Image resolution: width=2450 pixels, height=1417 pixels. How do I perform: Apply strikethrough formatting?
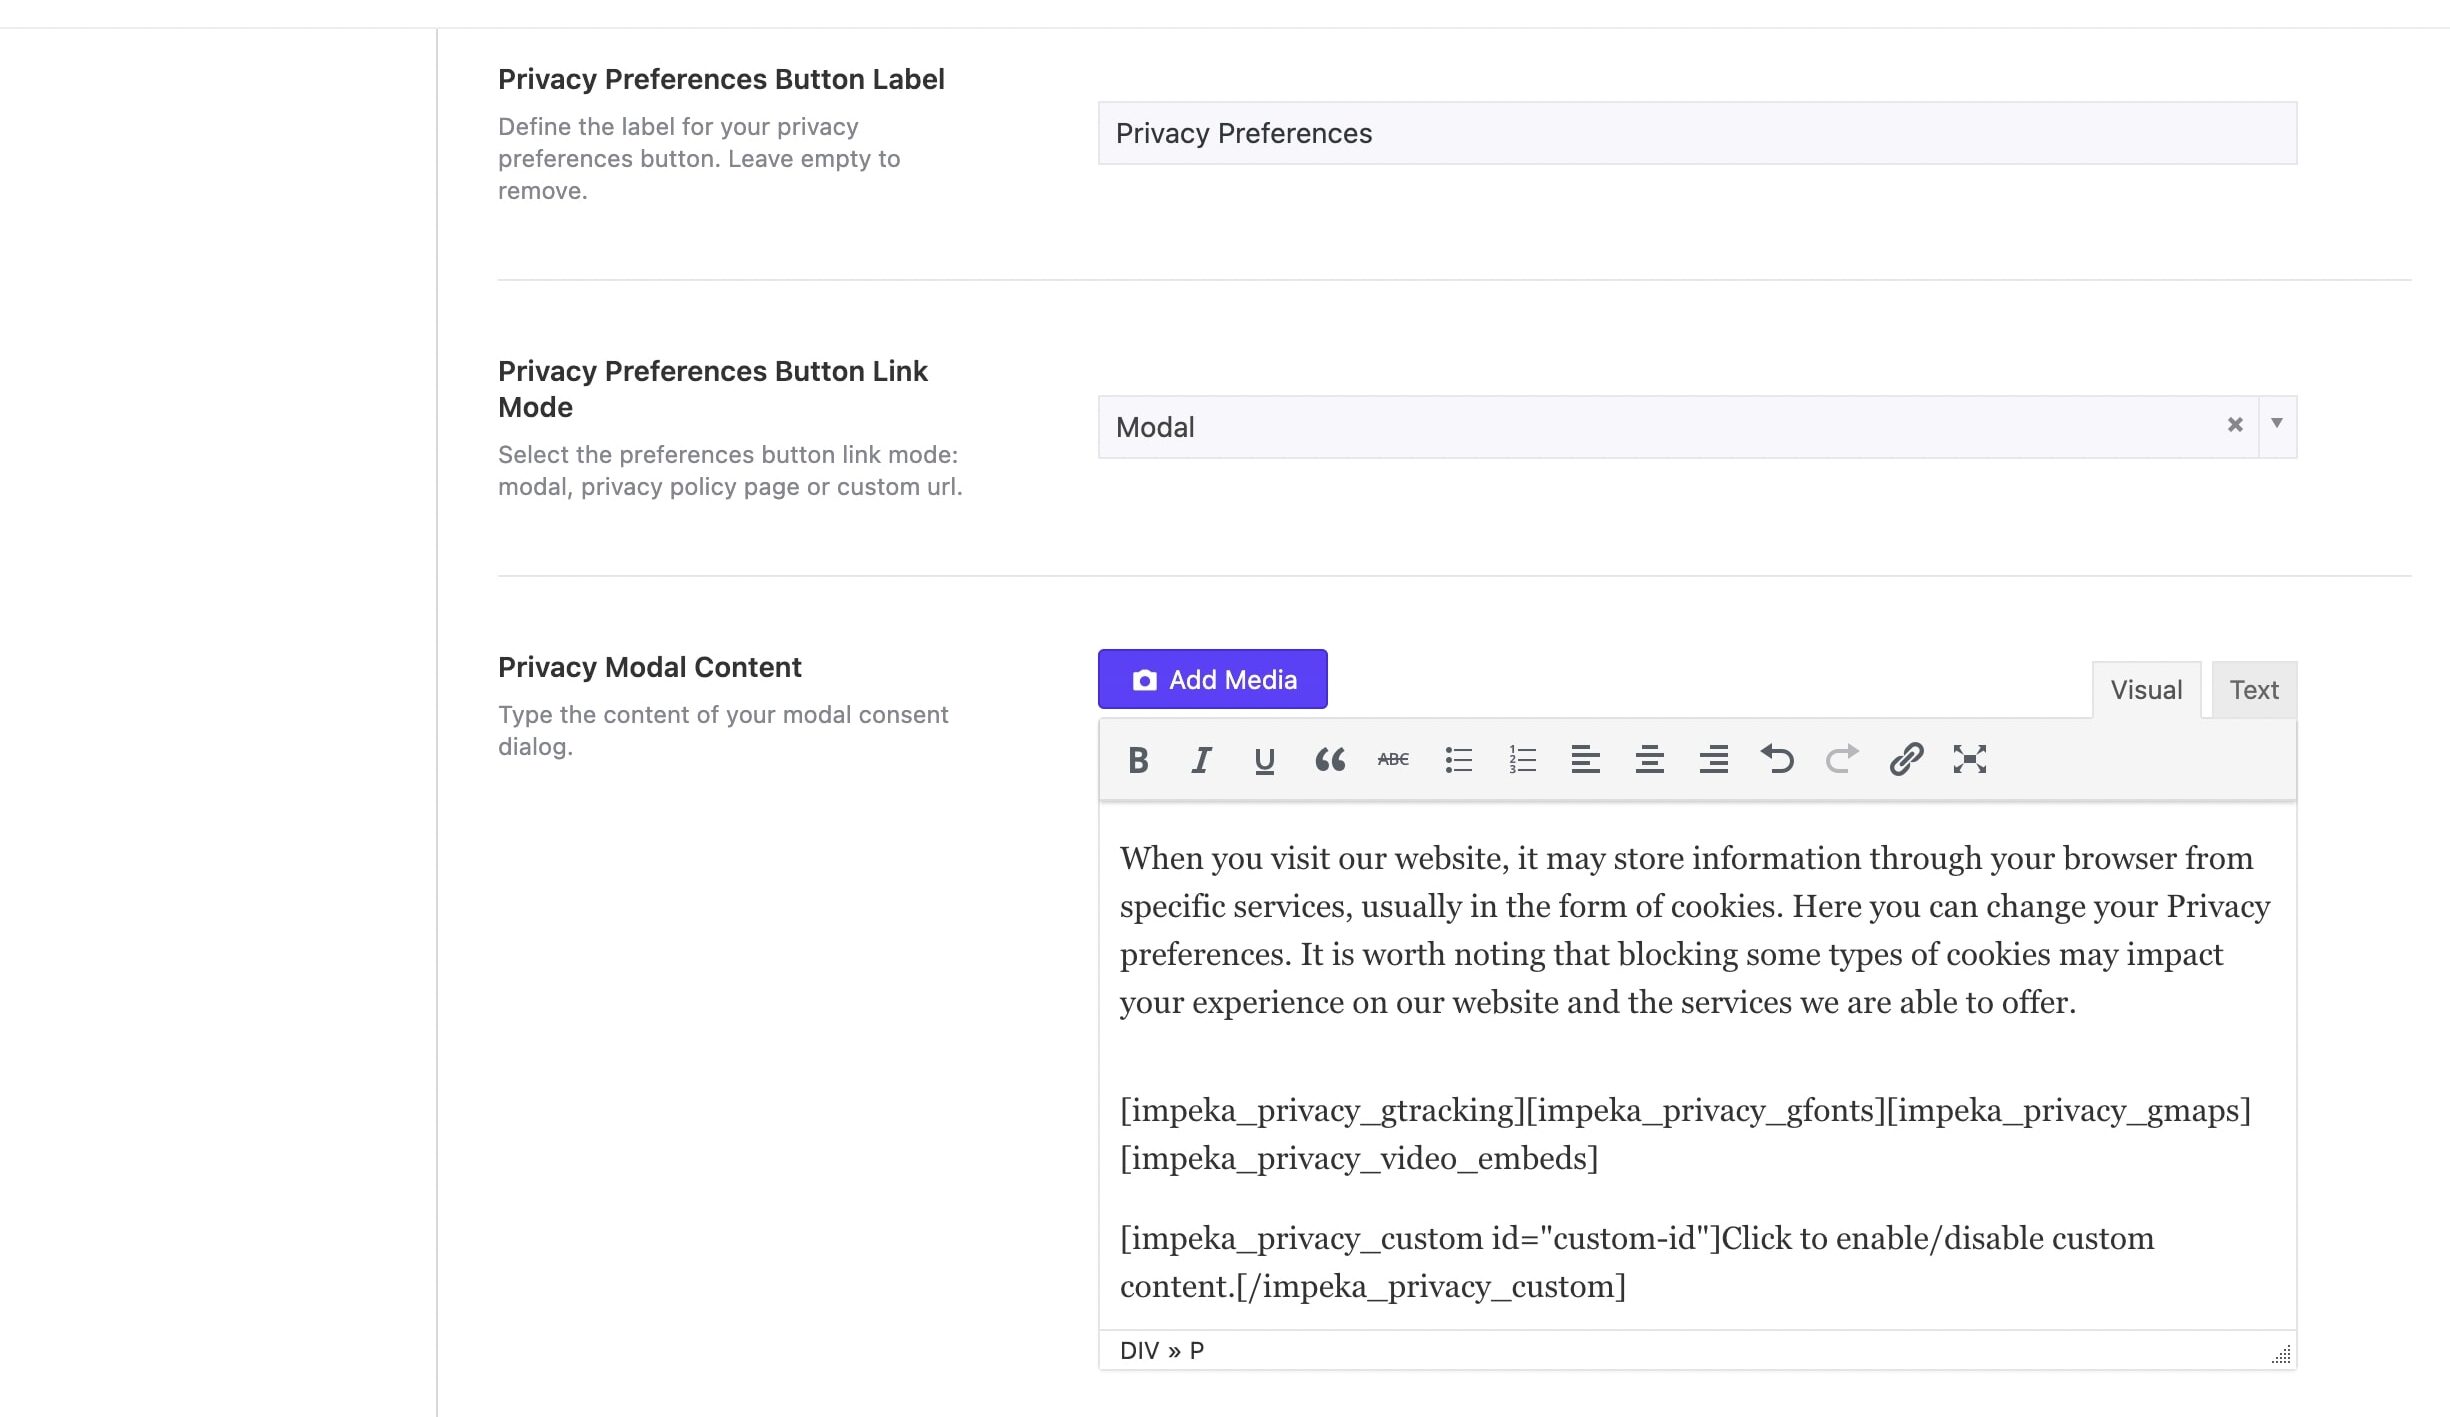(x=1393, y=760)
